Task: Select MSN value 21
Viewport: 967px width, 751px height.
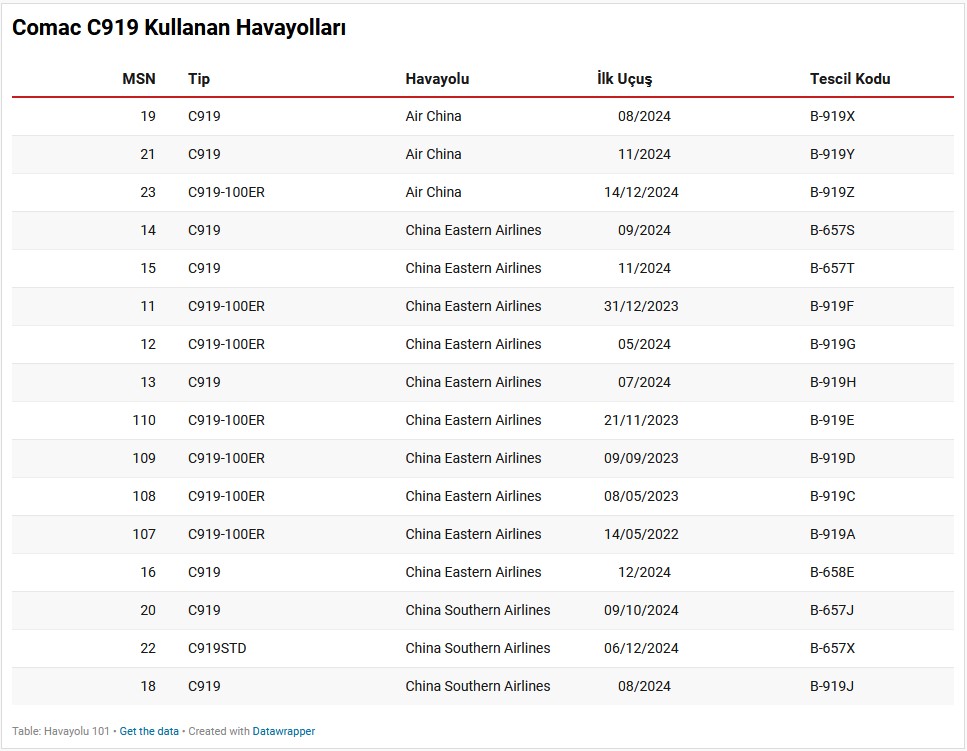Action: [x=148, y=154]
